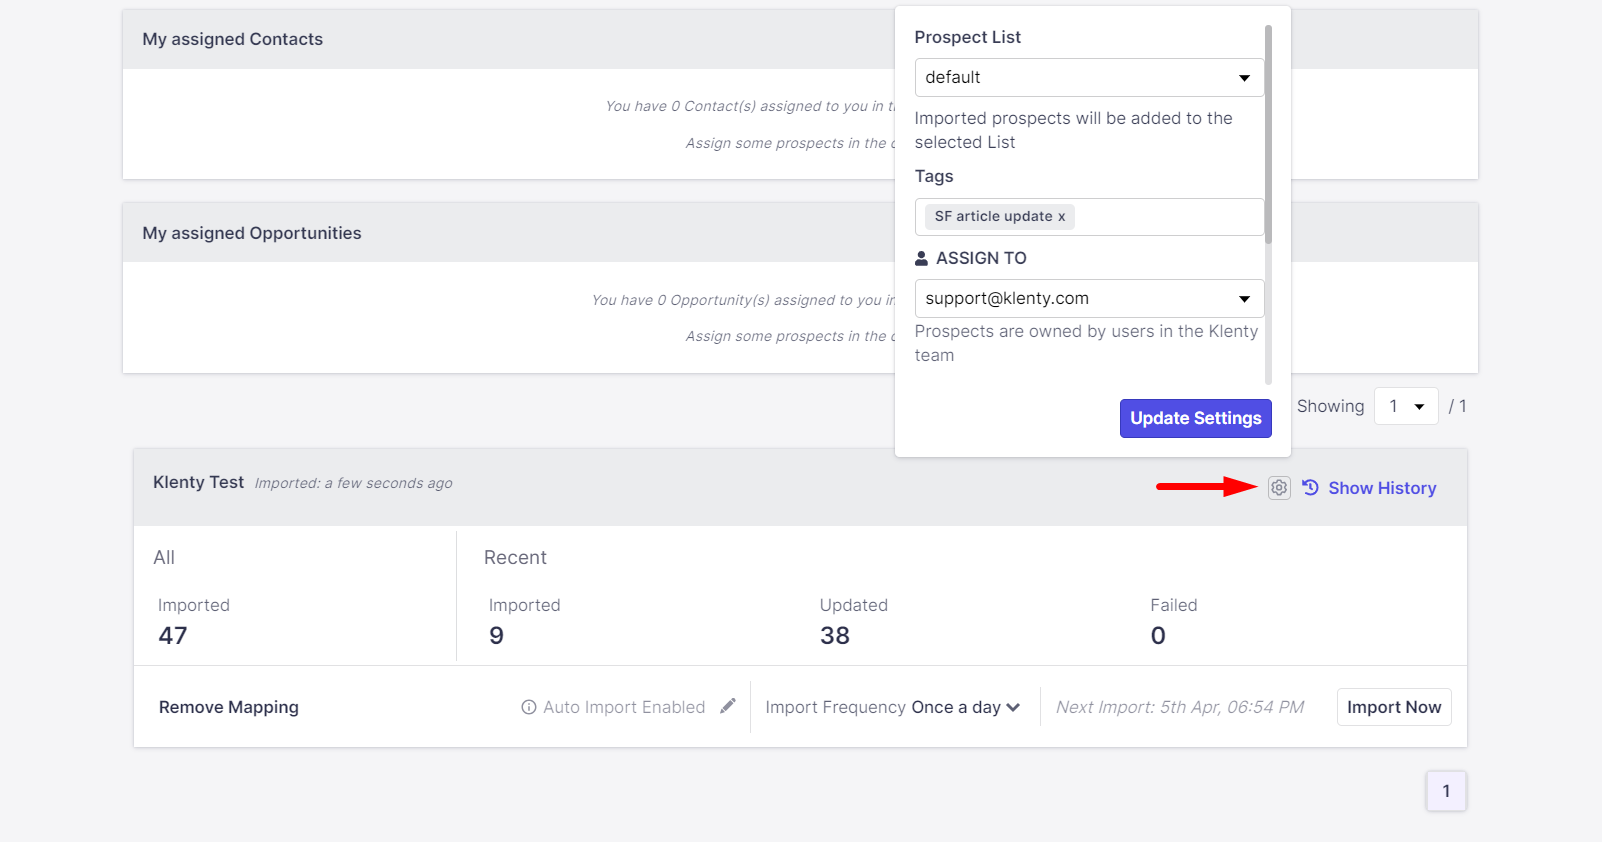
Task: Open the Showing page number dropdown
Action: [x=1406, y=406]
